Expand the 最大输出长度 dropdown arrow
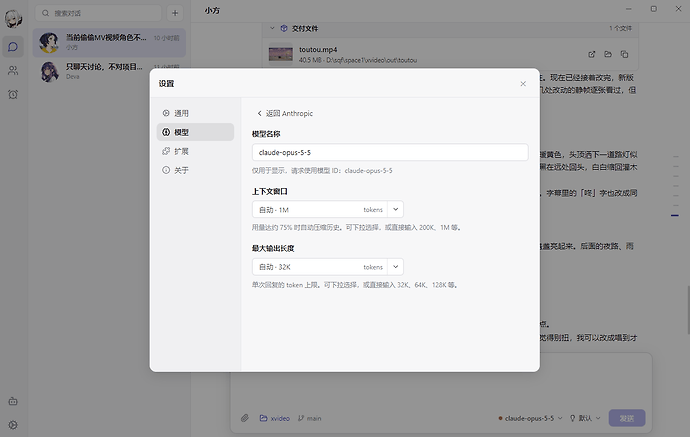Screen dimensions: 690x437 (x=395, y=267)
